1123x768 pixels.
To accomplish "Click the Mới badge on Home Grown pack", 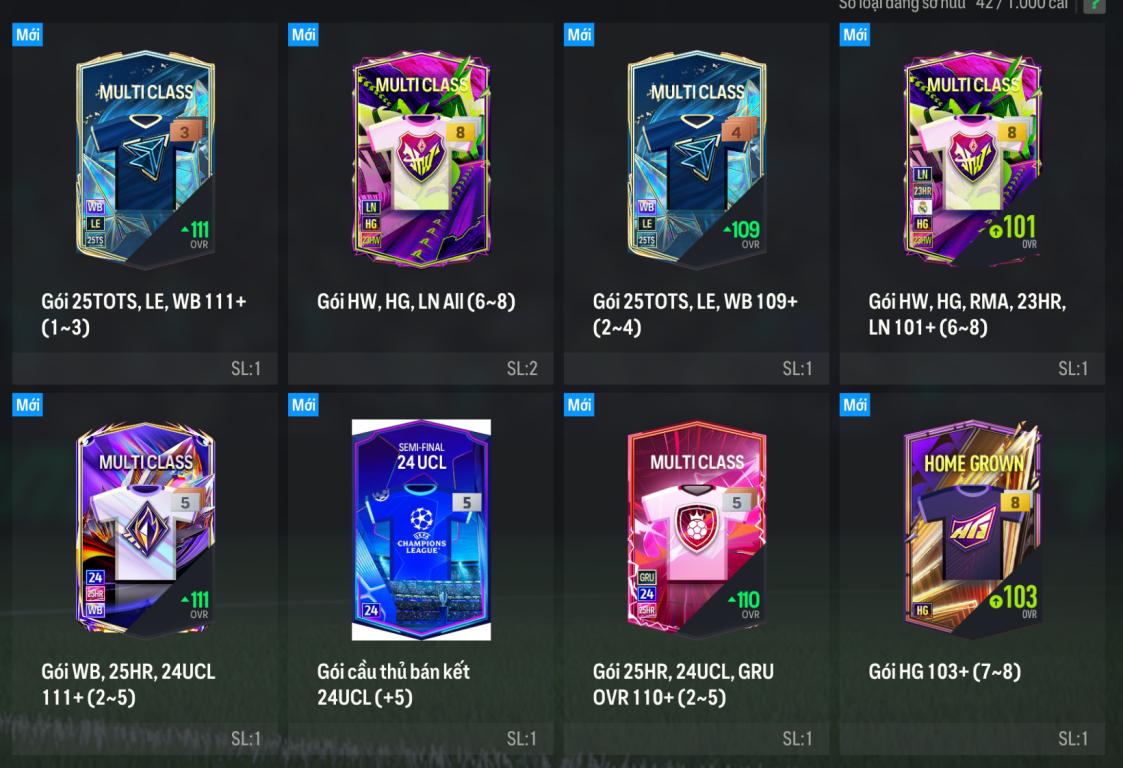I will point(855,405).
